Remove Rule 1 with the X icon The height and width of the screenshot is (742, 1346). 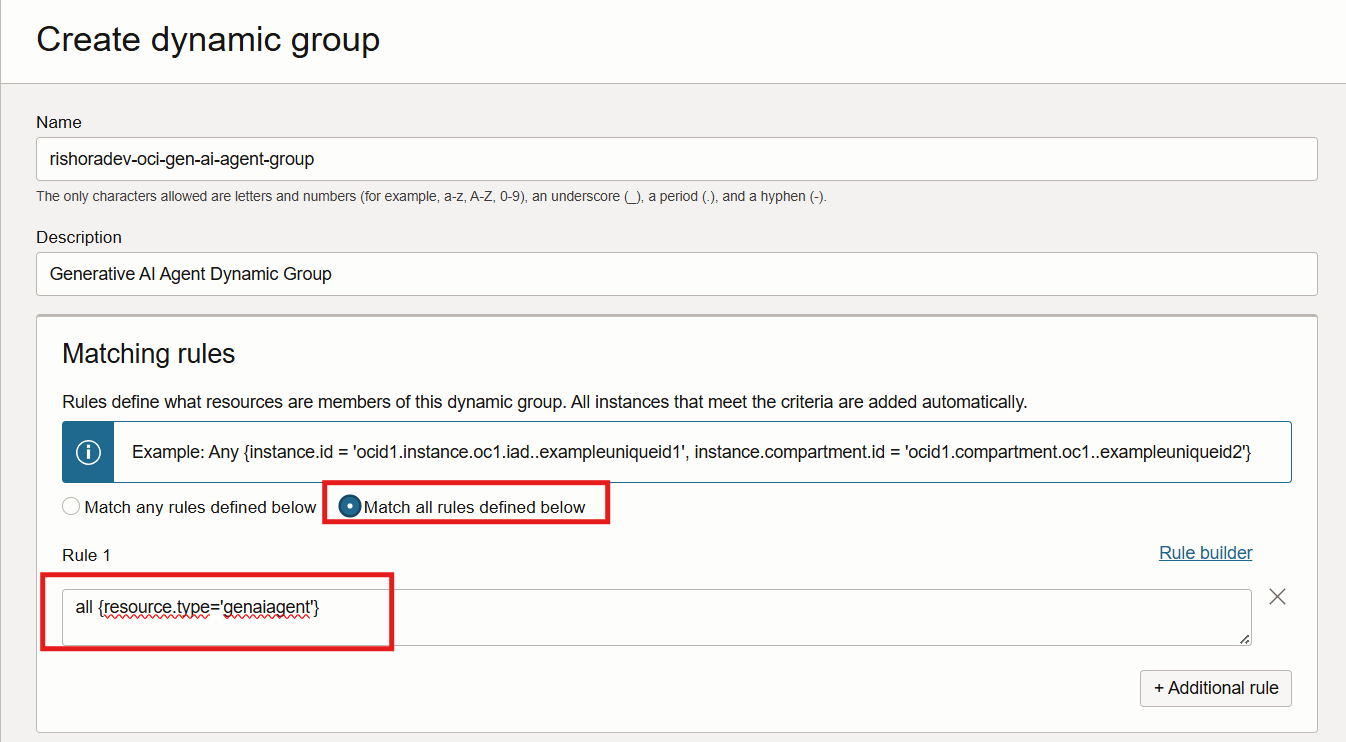pyautogui.click(x=1277, y=597)
